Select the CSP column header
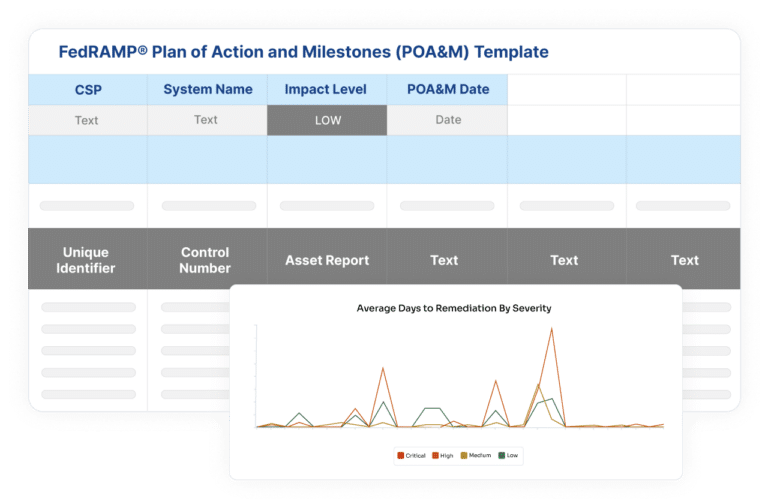 click(x=88, y=90)
